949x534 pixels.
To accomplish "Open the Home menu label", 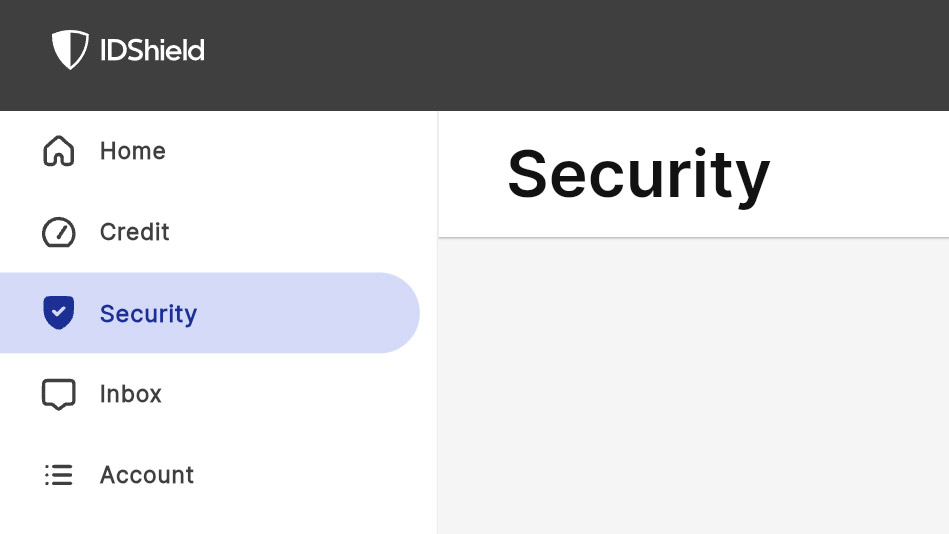I will point(133,151).
